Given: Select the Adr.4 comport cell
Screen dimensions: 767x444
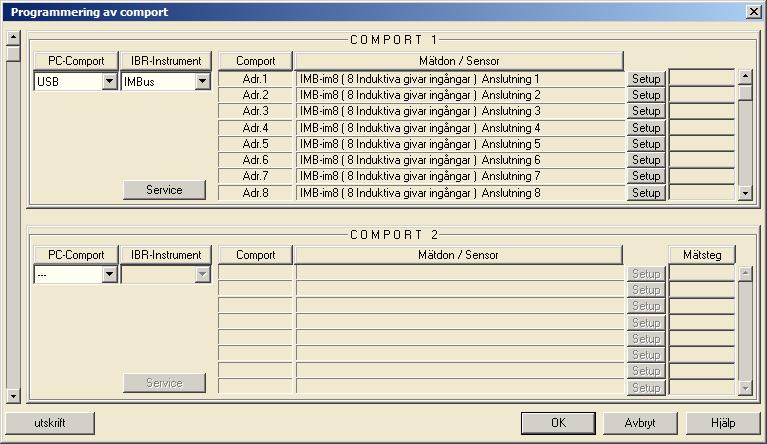Looking at the screenshot, I should click(x=255, y=128).
